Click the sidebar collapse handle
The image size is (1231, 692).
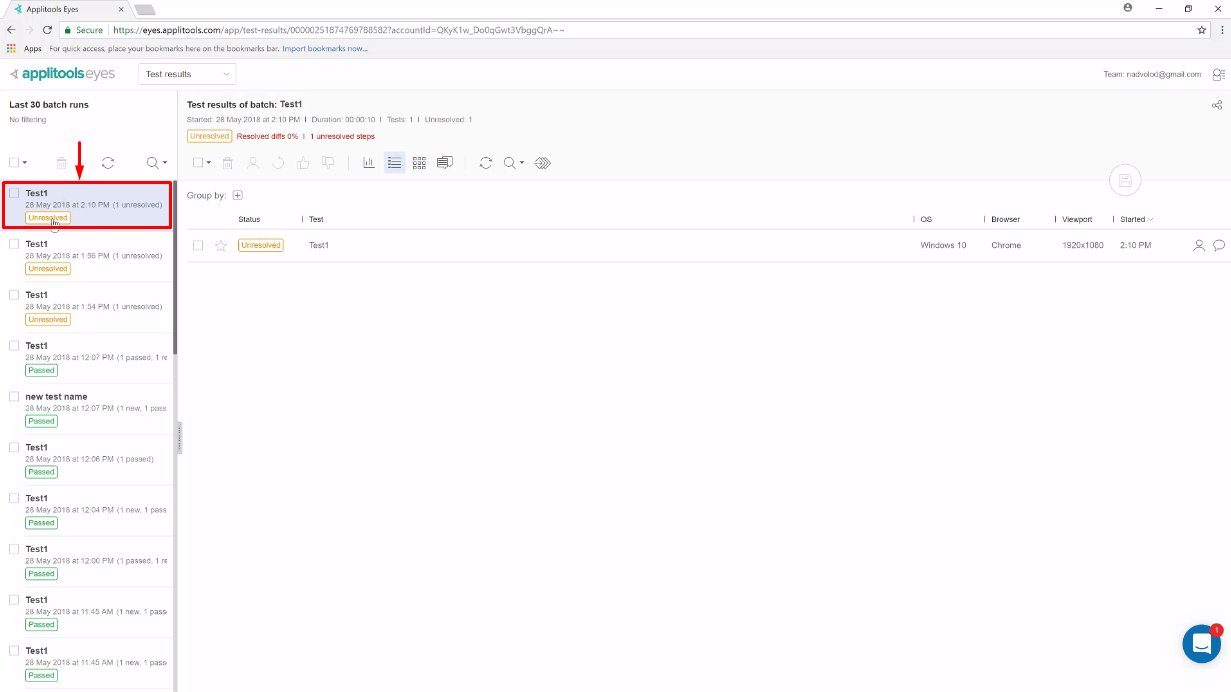(x=180, y=437)
